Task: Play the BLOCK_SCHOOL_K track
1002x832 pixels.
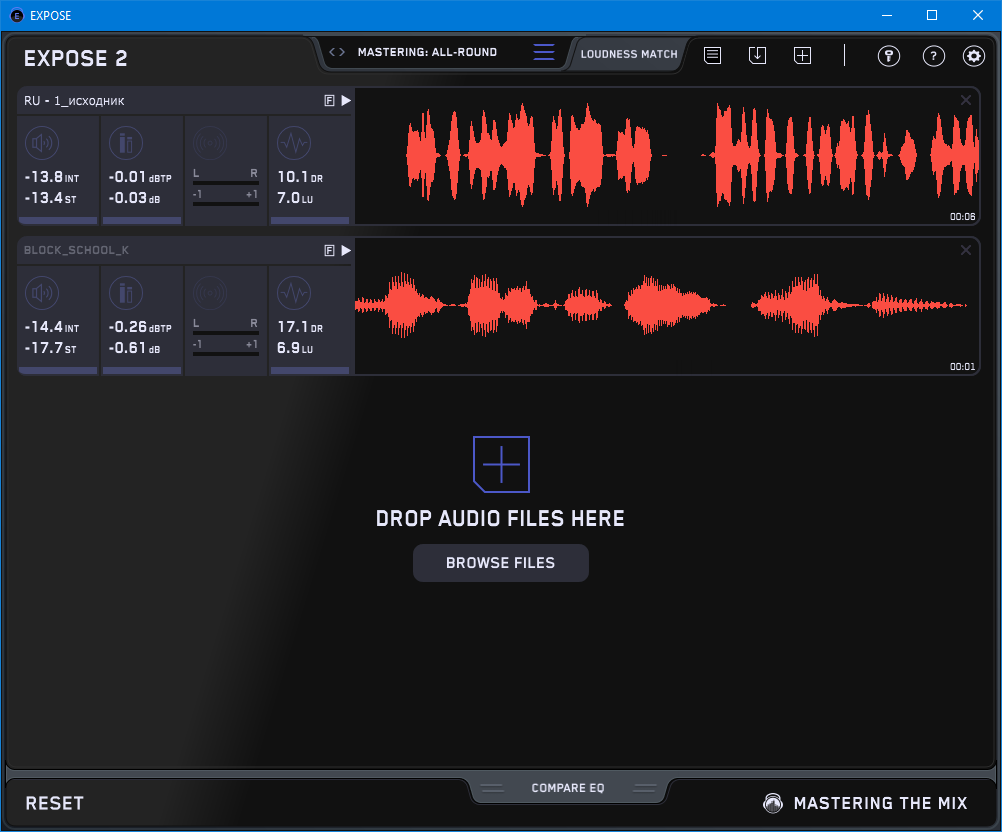Action: 346,250
